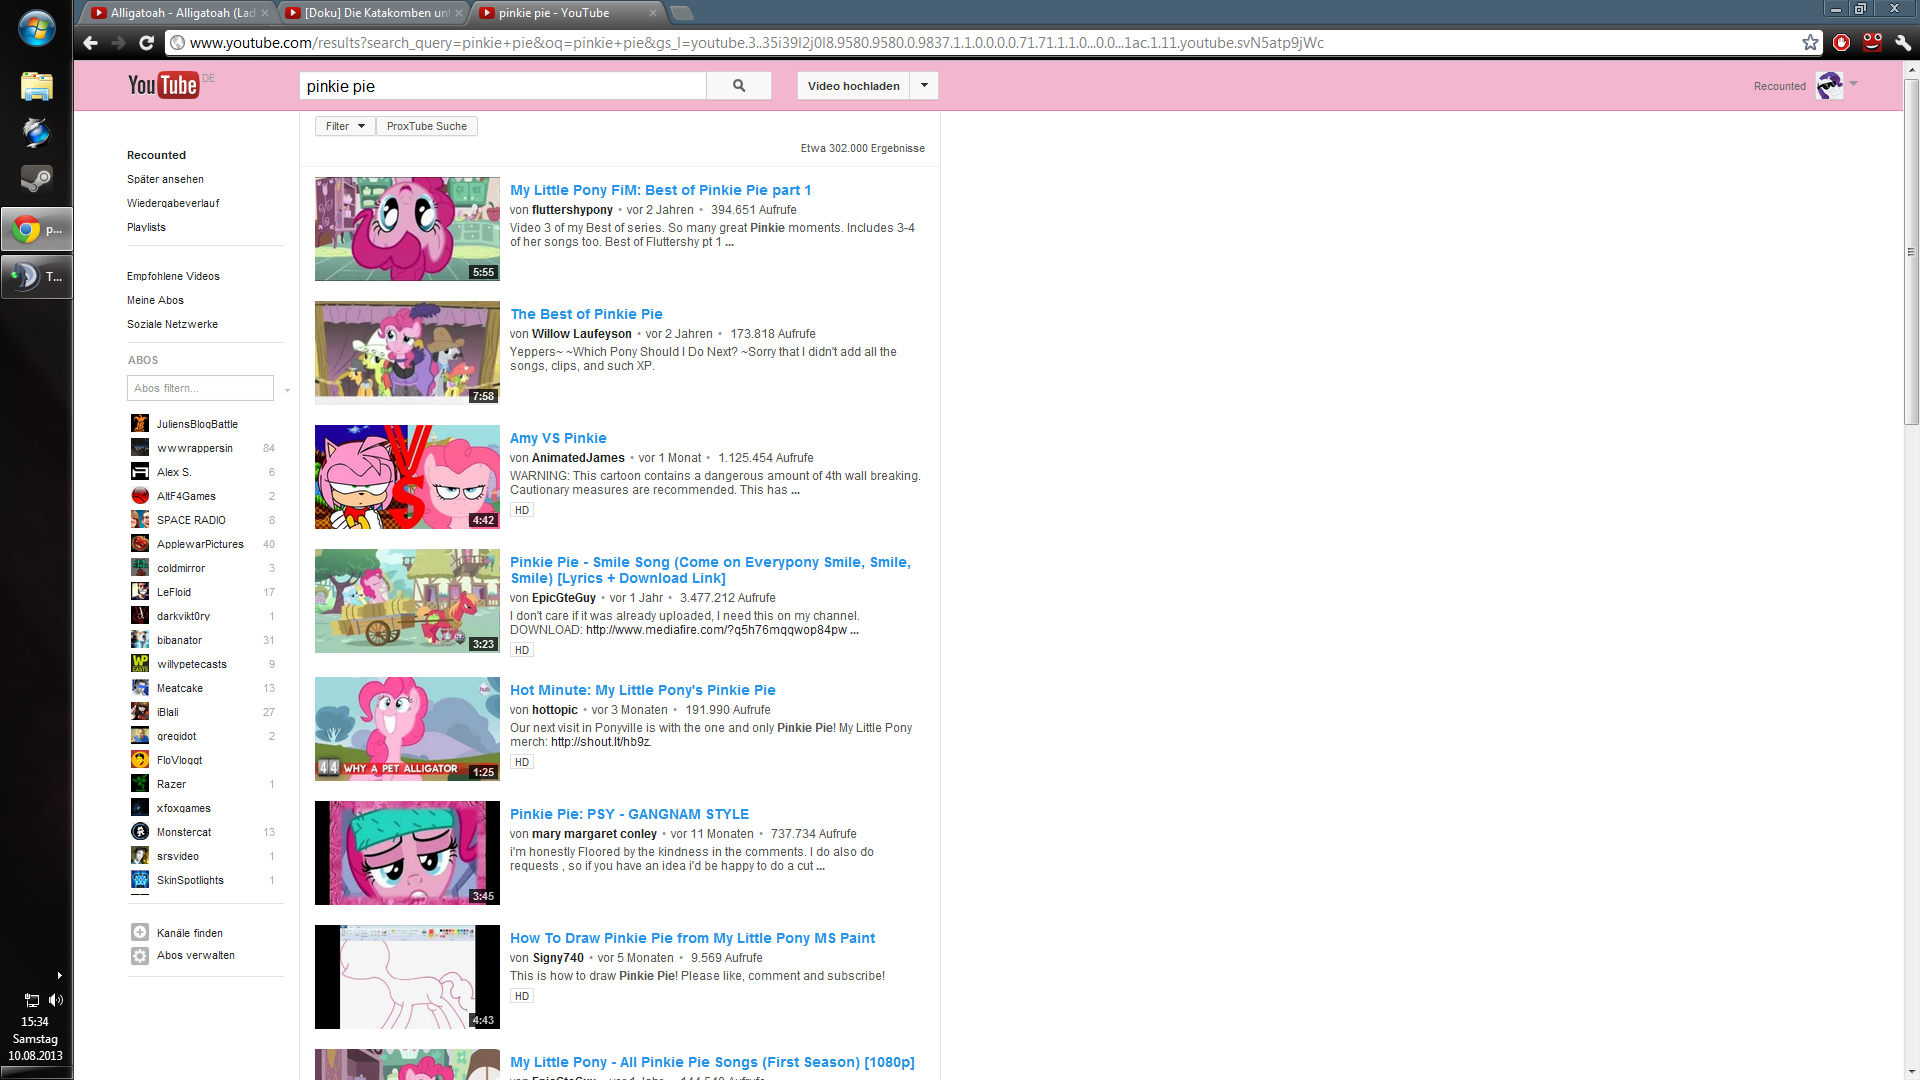Click the Abos verwalten gear icon
The width and height of the screenshot is (1920, 1080).
[140, 955]
